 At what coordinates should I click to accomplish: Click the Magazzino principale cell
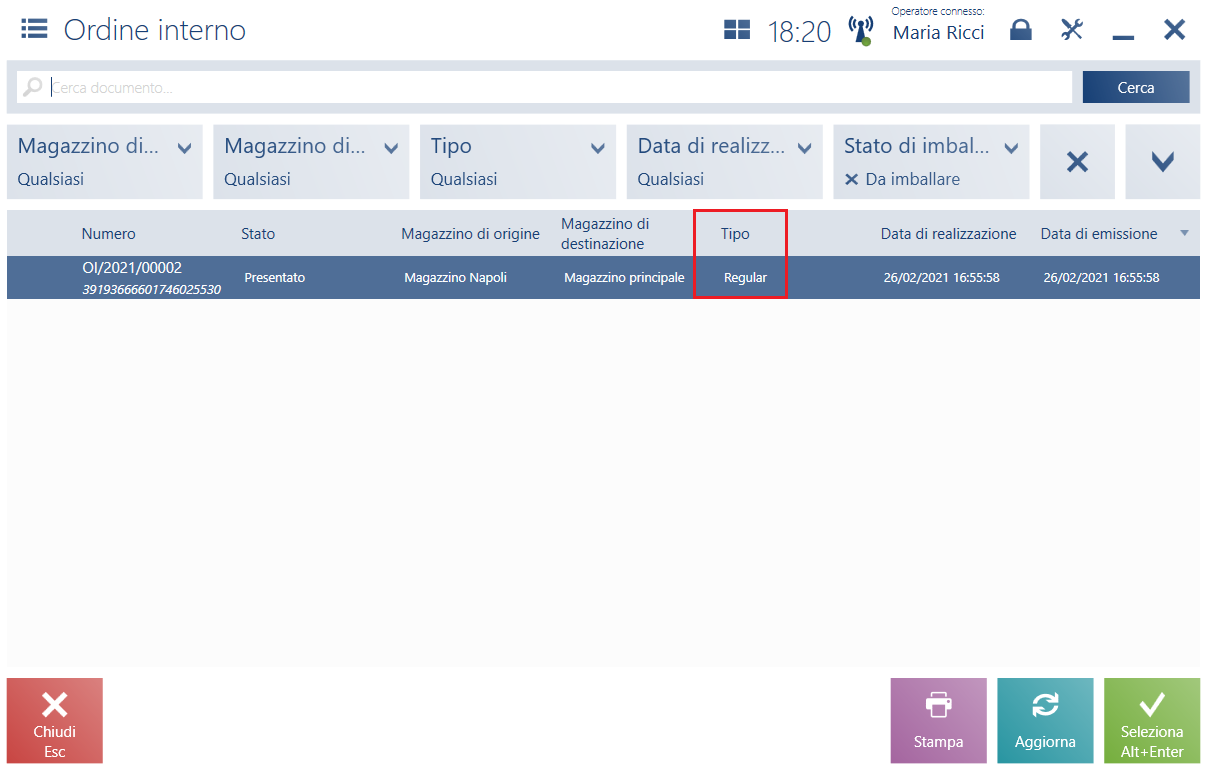(624, 278)
